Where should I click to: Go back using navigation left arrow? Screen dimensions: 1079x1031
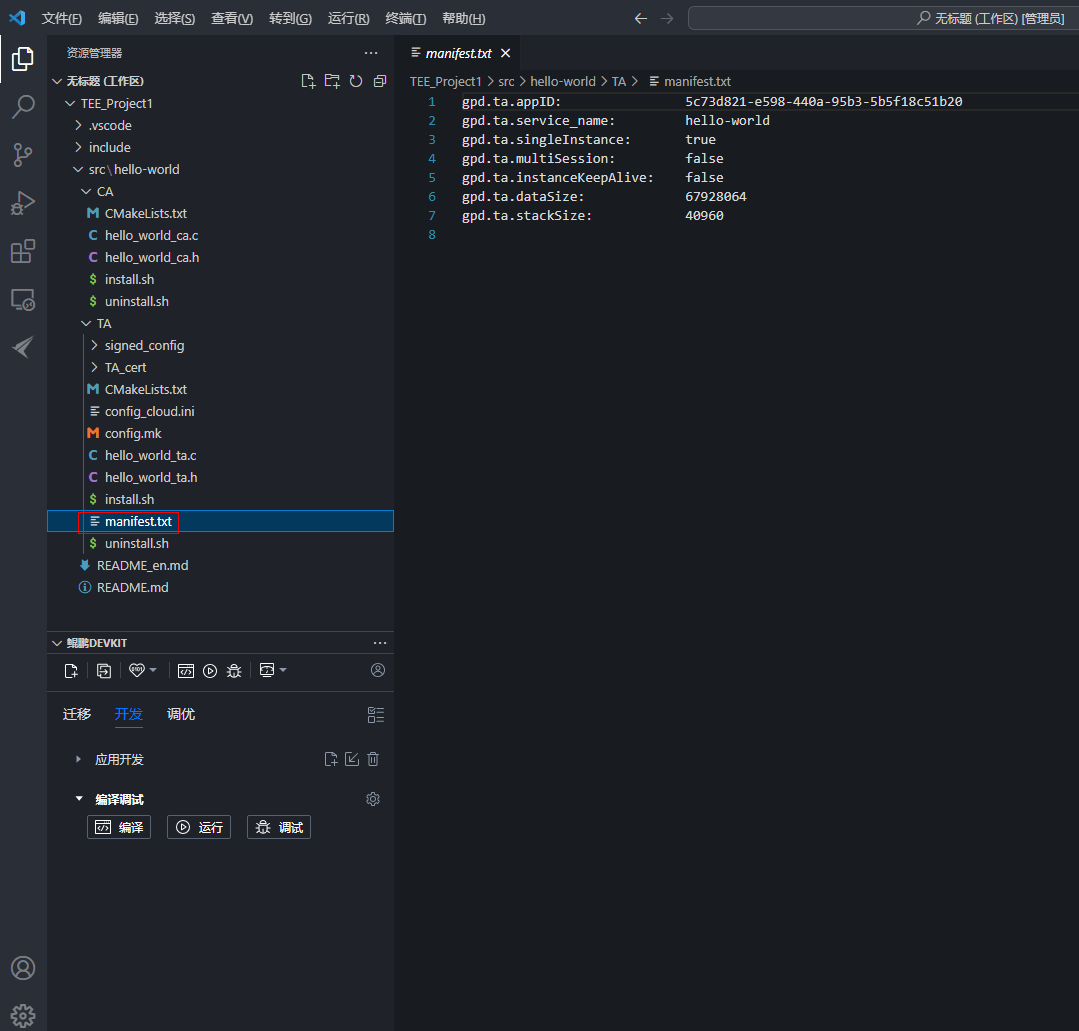pyautogui.click(x=641, y=19)
